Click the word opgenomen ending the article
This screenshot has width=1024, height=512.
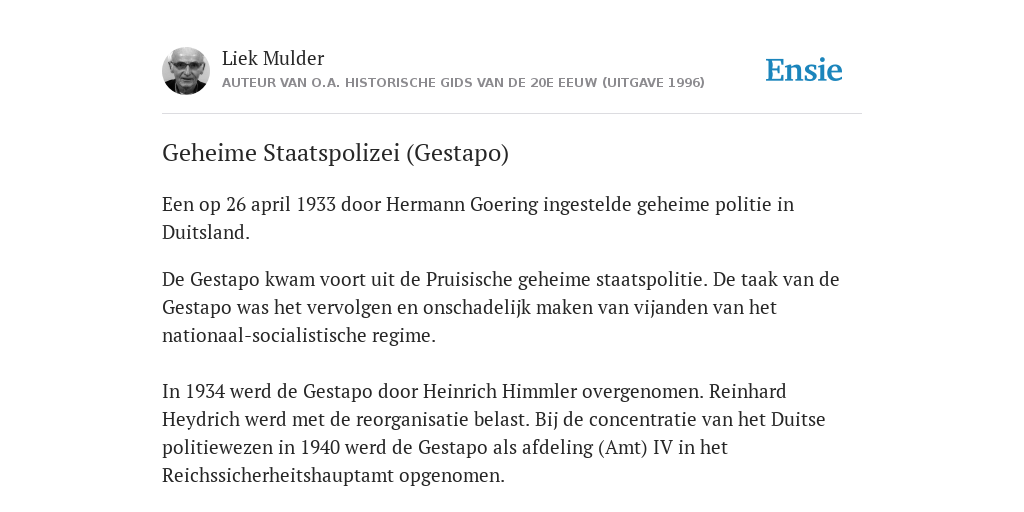pos(452,475)
